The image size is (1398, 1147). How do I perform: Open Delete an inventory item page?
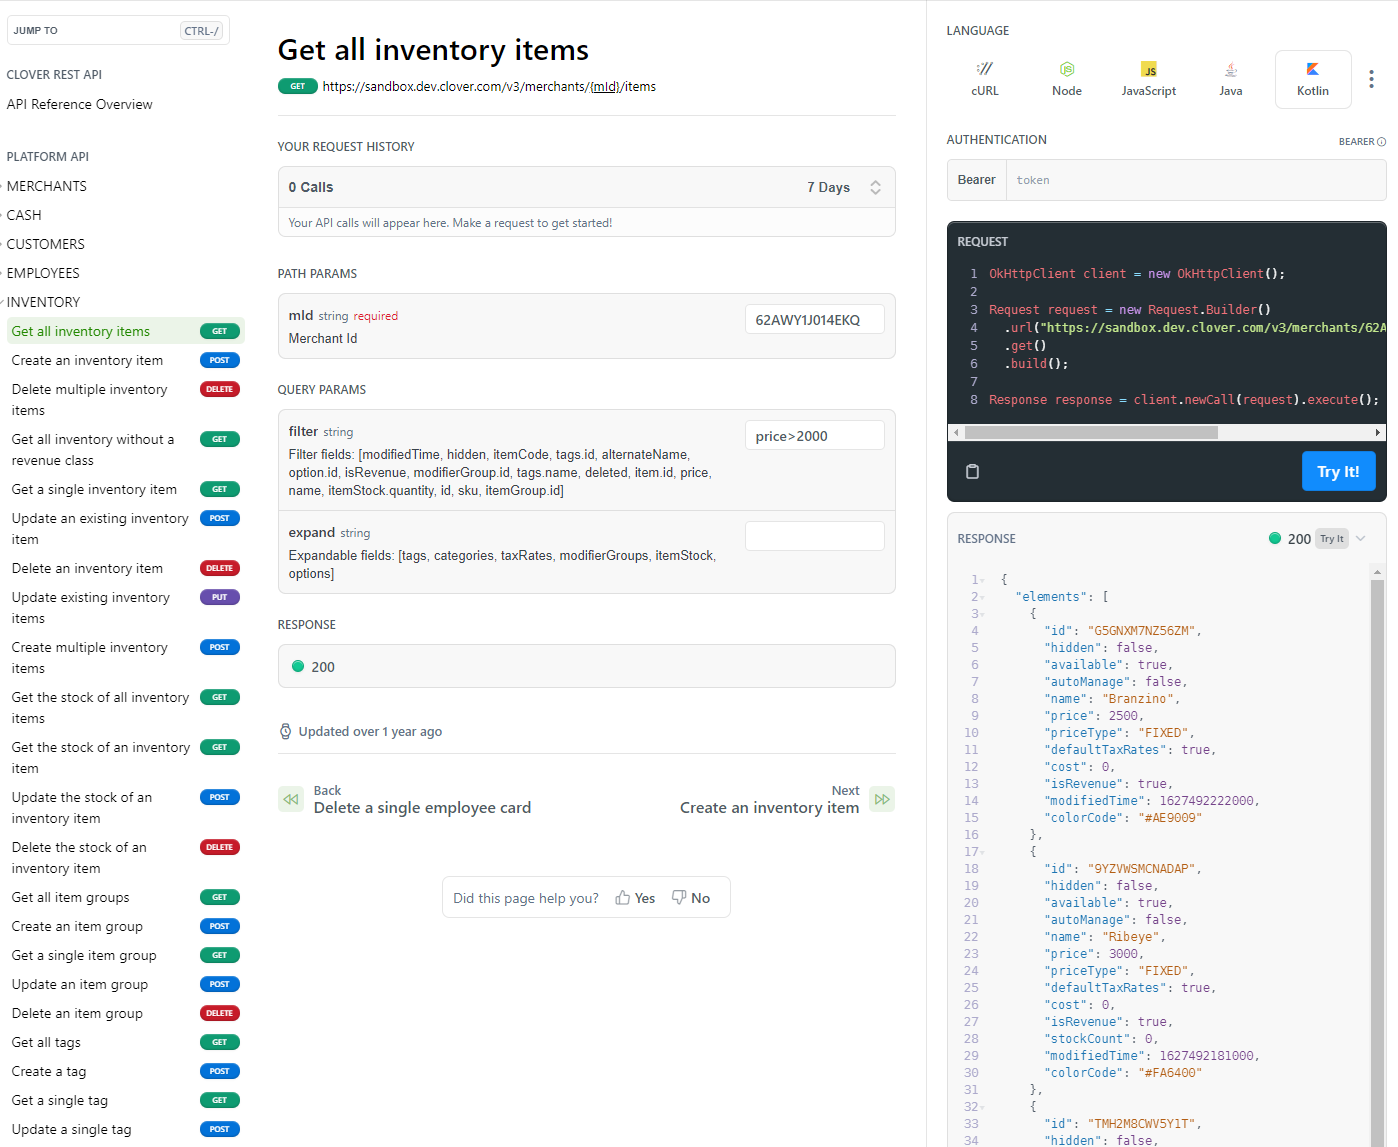87,568
